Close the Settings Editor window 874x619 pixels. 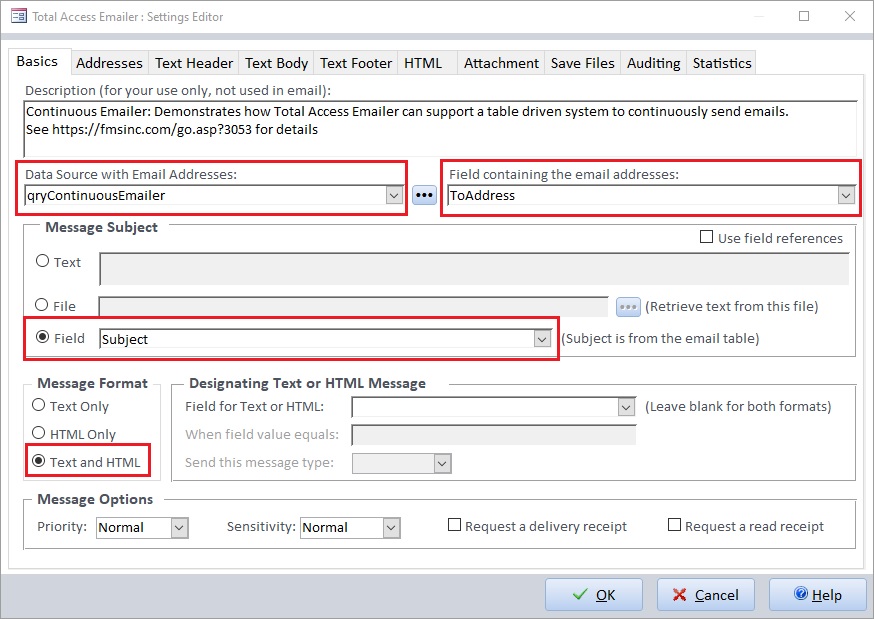849,16
